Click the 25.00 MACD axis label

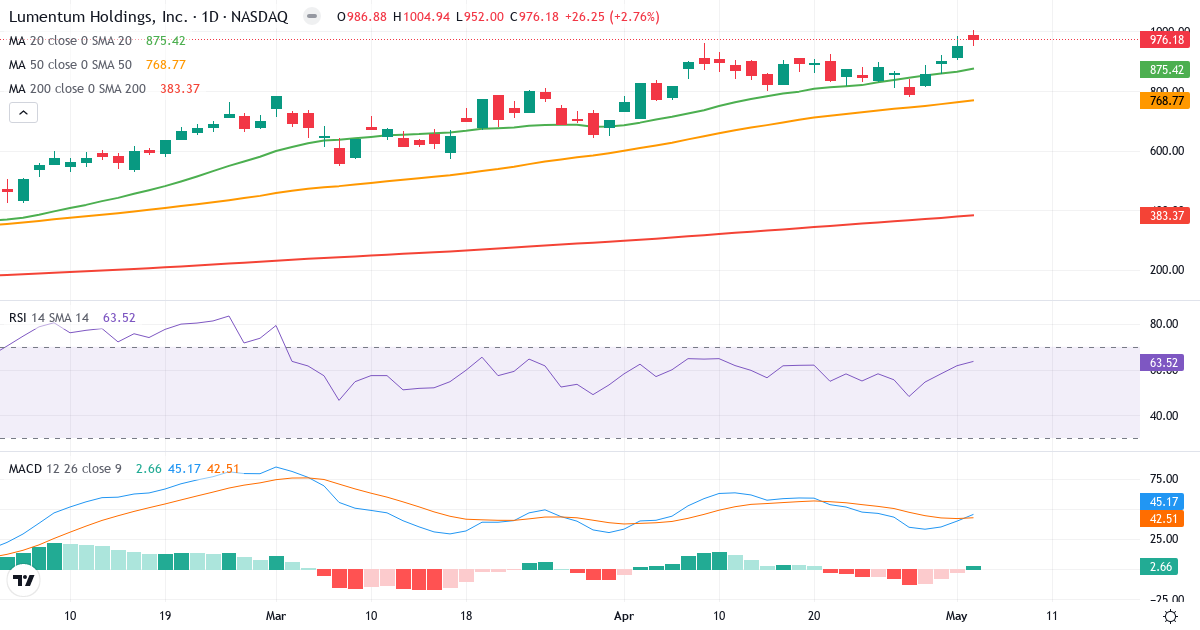1163,538
